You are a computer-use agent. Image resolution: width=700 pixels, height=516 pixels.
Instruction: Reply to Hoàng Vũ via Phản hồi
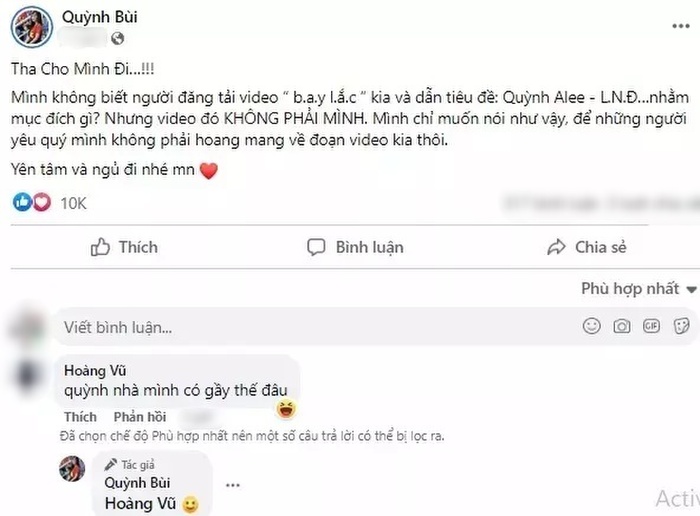140,417
